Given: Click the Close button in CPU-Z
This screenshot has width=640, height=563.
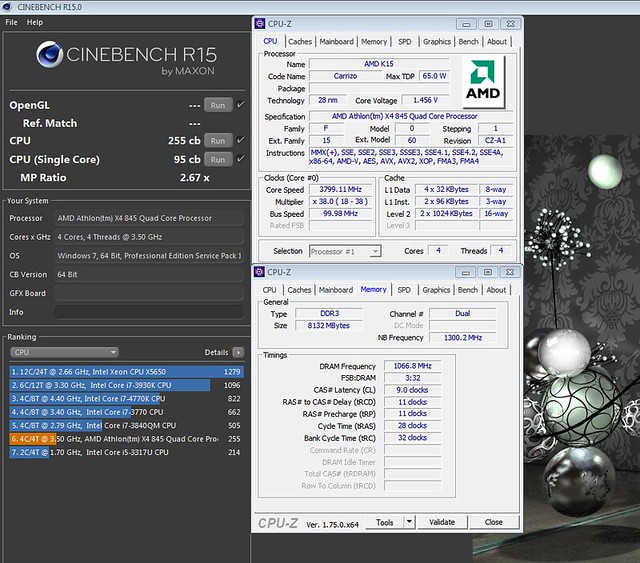Looking at the screenshot, I should tap(494, 522).
